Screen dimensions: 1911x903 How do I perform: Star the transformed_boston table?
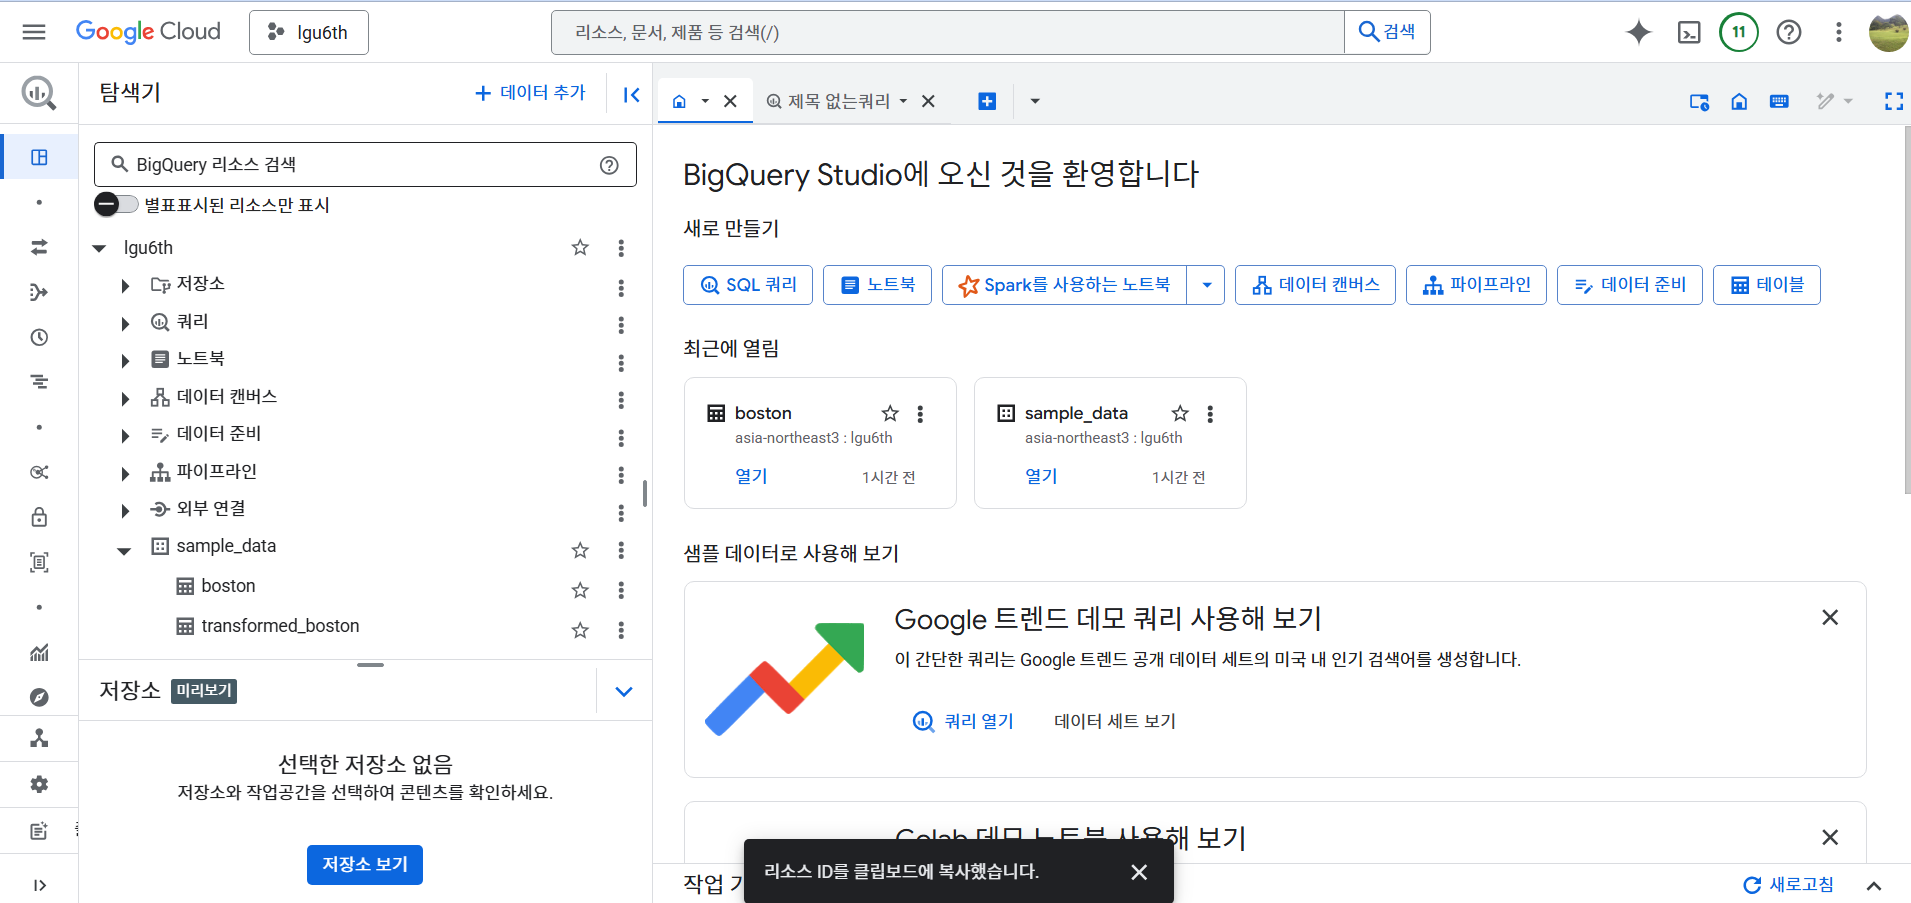click(580, 630)
